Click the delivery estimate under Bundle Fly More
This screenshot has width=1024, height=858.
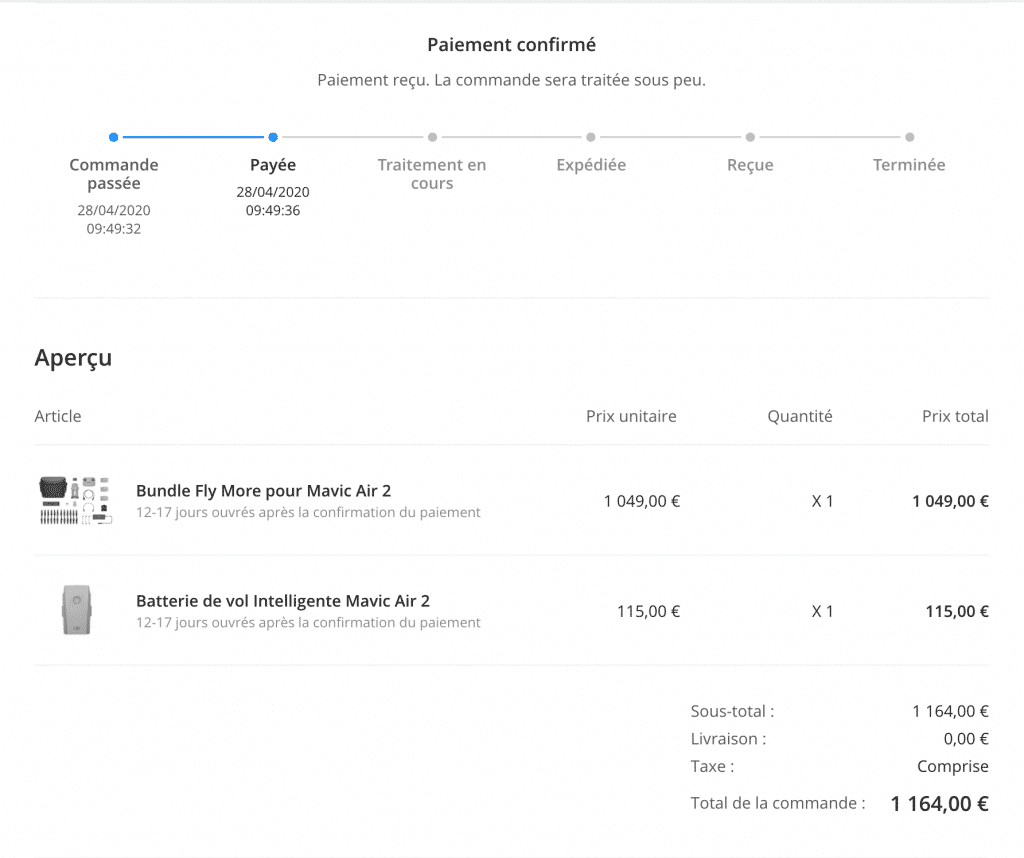click(308, 512)
